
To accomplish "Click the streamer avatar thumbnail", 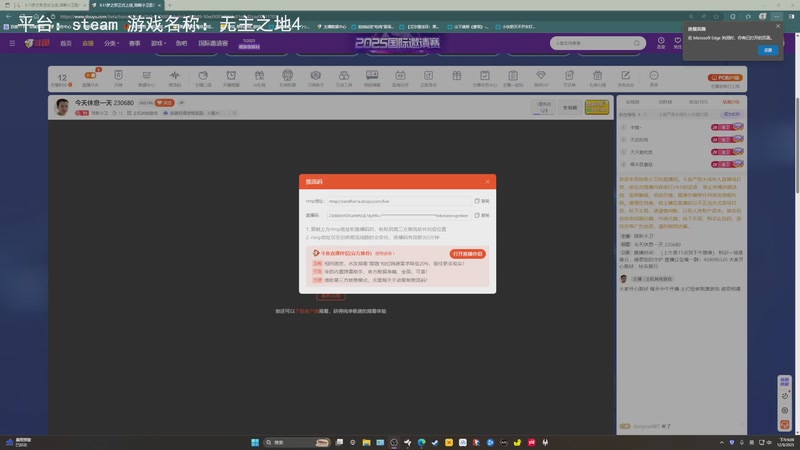I will 62,107.
